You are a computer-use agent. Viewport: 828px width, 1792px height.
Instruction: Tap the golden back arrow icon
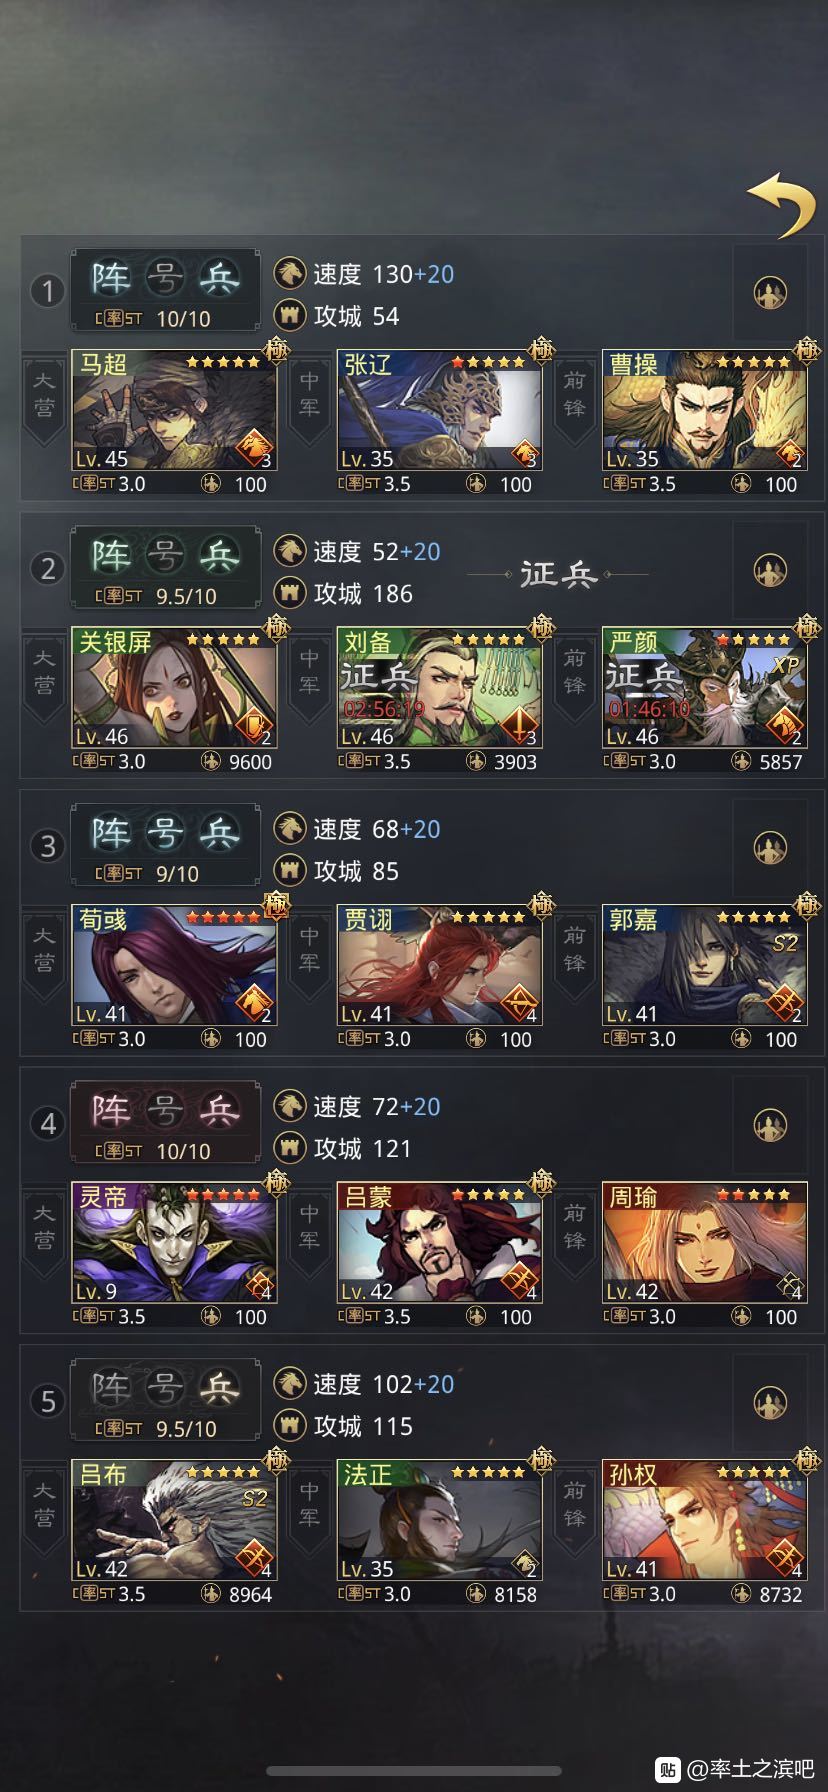point(781,204)
